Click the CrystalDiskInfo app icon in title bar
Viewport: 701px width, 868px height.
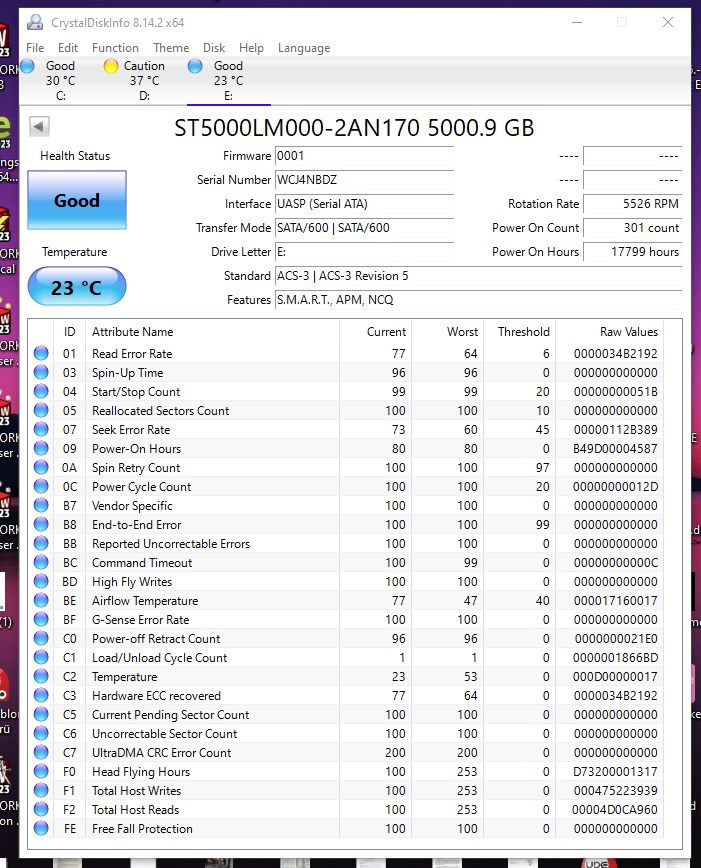35,22
